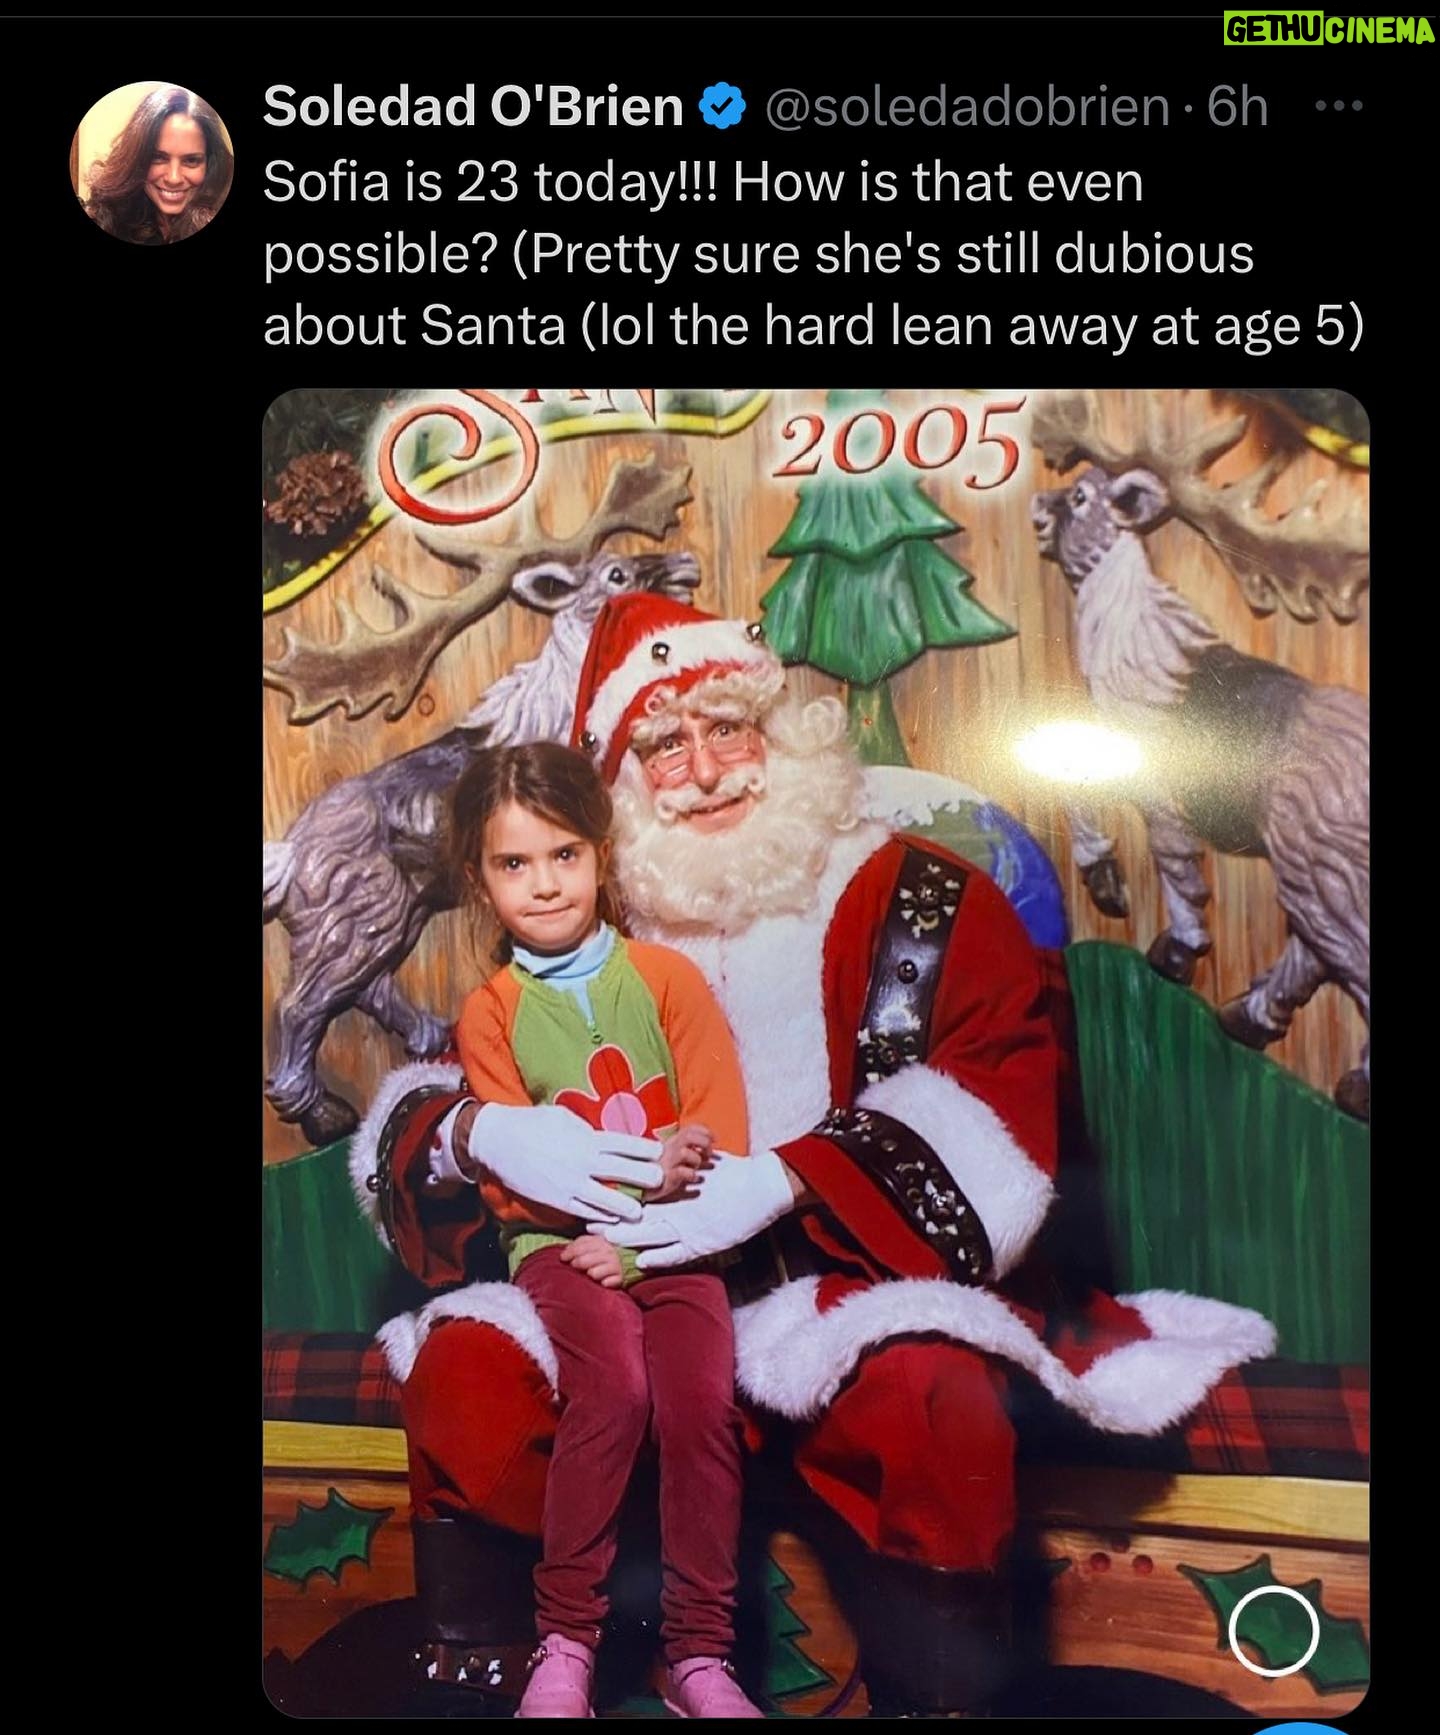Screen dimensions: 1440x1735
Task: Click the blue verified checkmark badge
Action: pos(722,106)
